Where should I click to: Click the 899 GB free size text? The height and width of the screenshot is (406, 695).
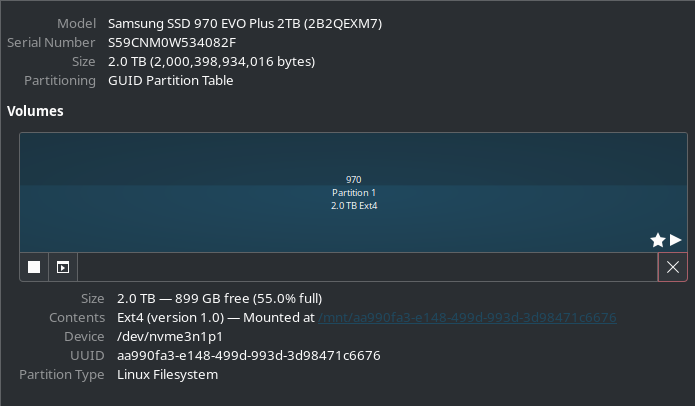212,299
